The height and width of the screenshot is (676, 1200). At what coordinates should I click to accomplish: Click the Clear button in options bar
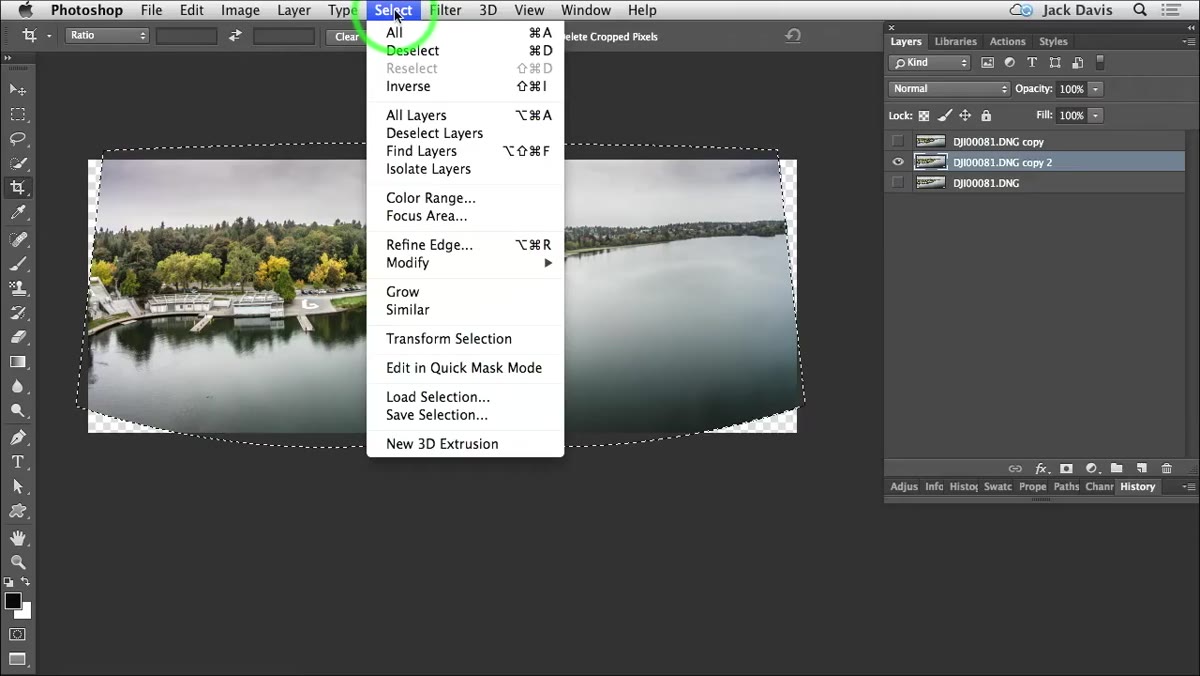(347, 36)
